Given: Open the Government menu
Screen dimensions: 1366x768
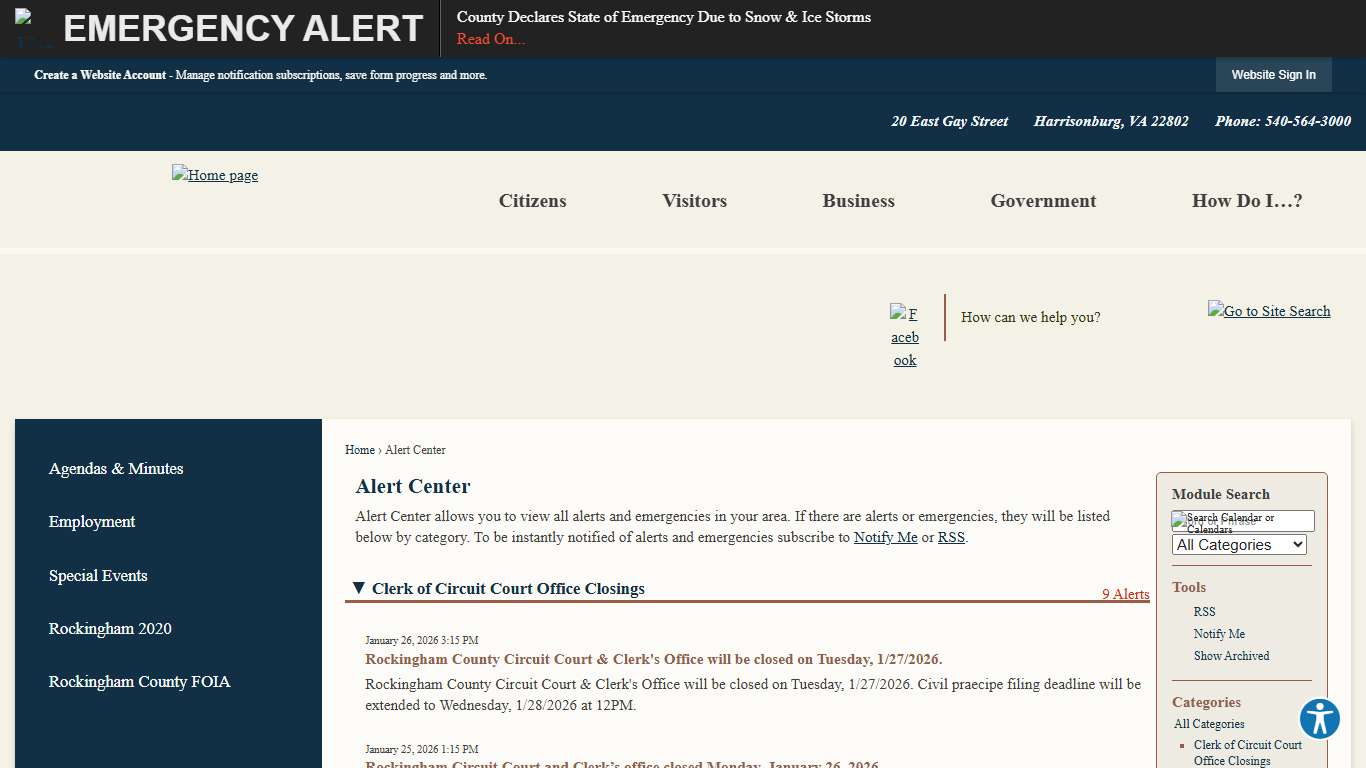Looking at the screenshot, I should tap(1043, 201).
